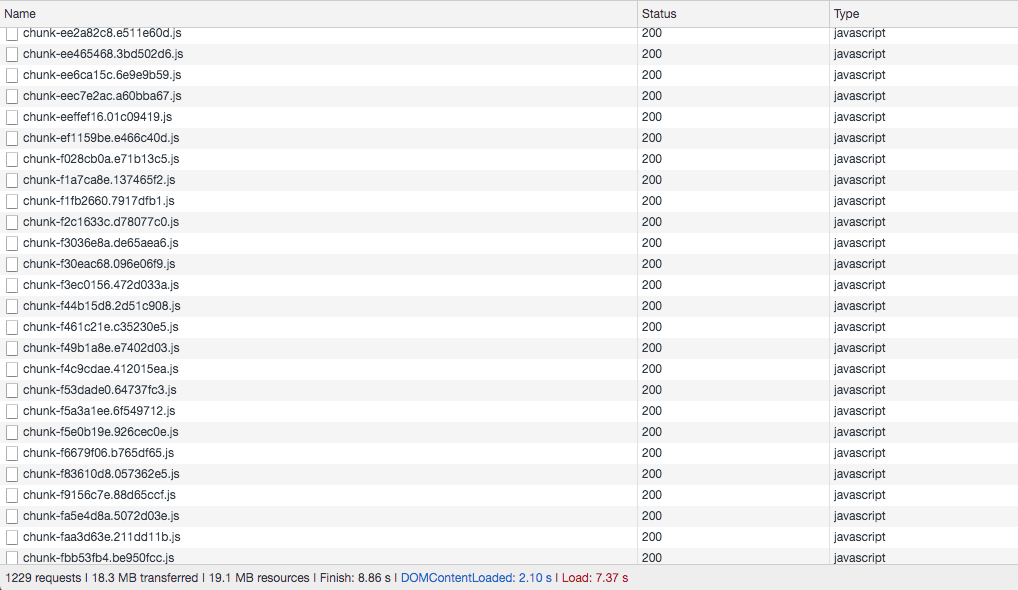The image size is (1018, 590).
Task: Select request chunk-f461c21e.c35230e5.js
Action: click(x=509, y=327)
